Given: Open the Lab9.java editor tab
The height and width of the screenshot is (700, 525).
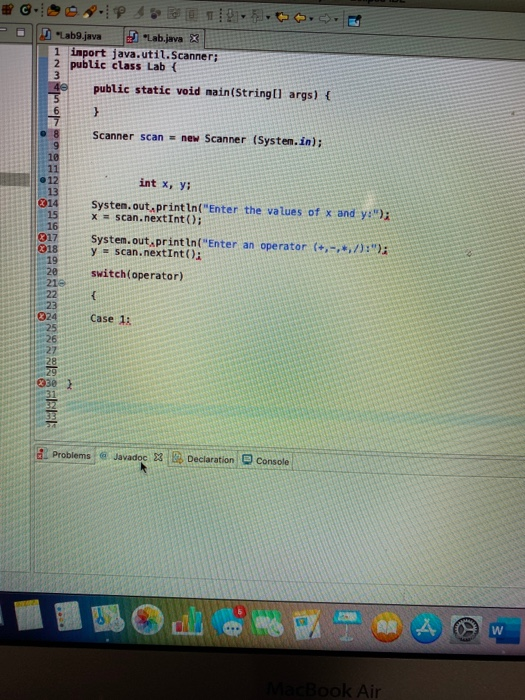Looking at the screenshot, I should [x=74, y=36].
